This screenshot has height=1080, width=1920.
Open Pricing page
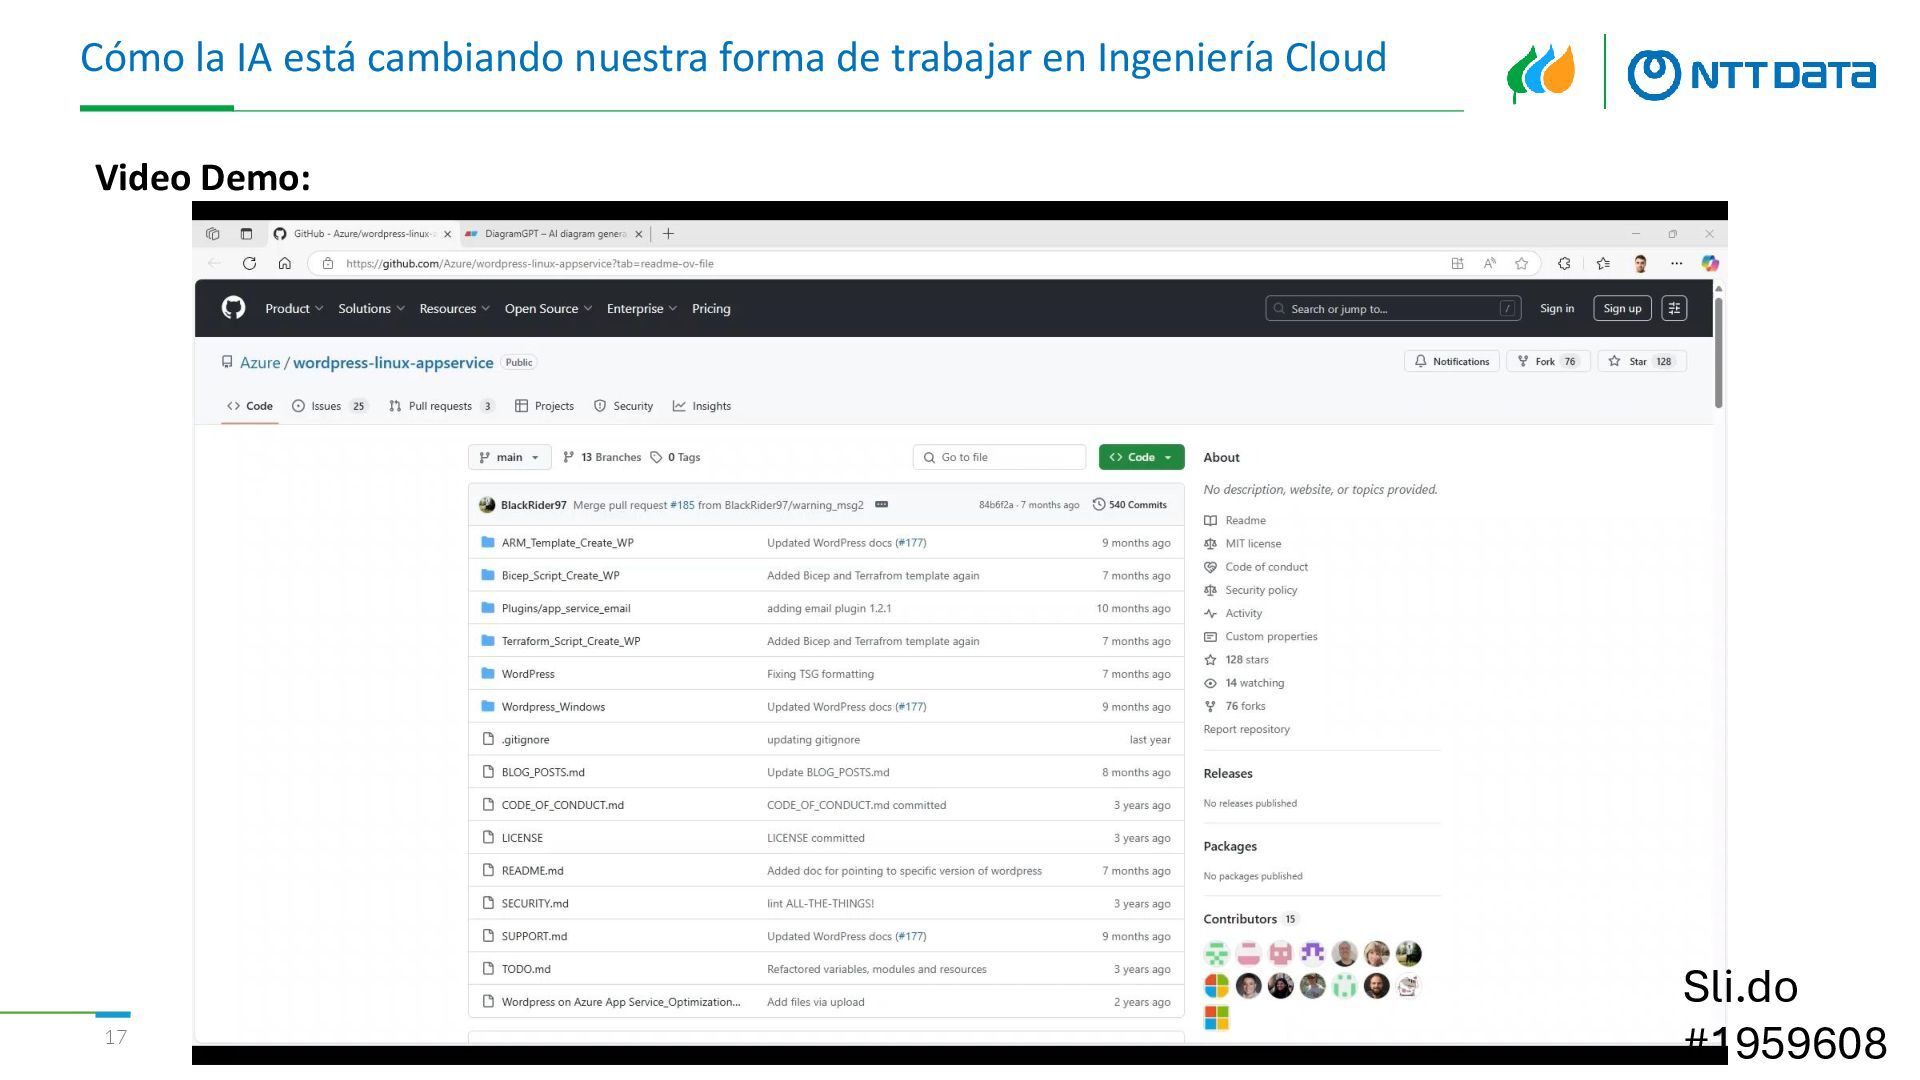pos(711,309)
